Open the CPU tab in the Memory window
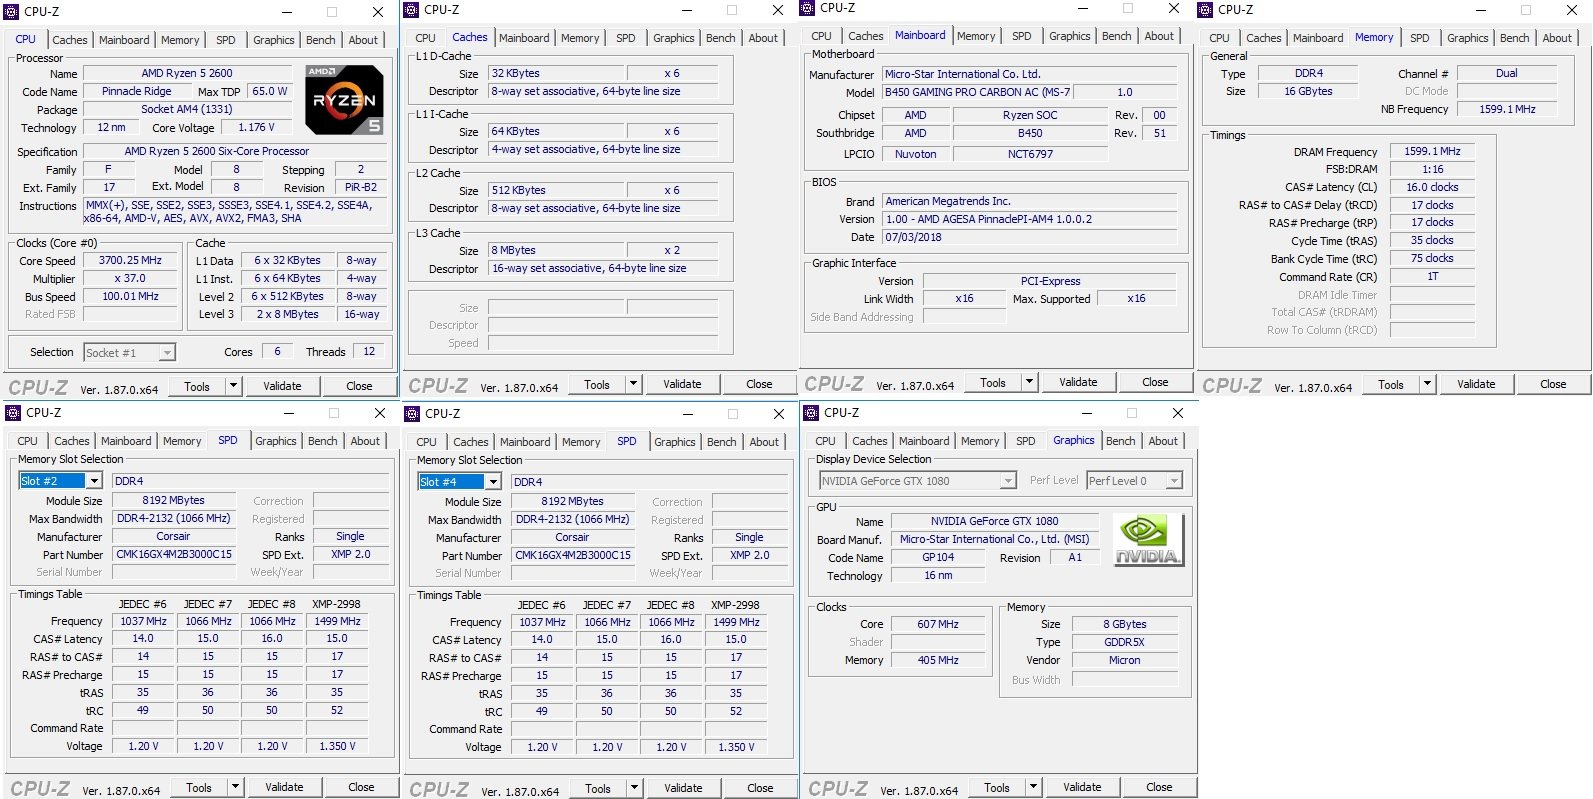Screen dimensions: 1593x799 tap(1220, 38)
